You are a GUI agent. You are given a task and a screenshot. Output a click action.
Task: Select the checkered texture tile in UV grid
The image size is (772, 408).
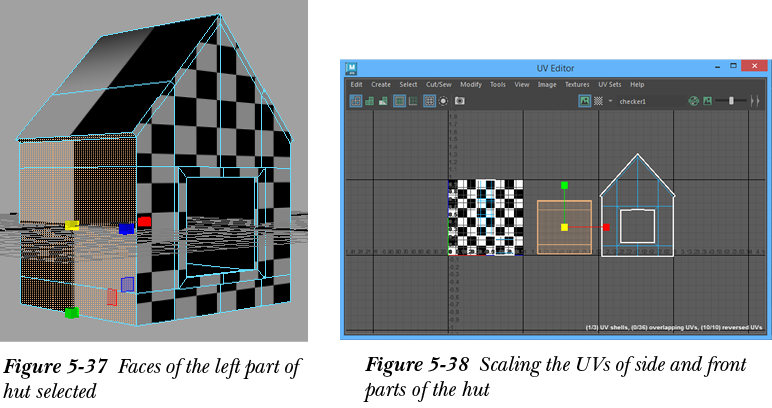point(485,216)
